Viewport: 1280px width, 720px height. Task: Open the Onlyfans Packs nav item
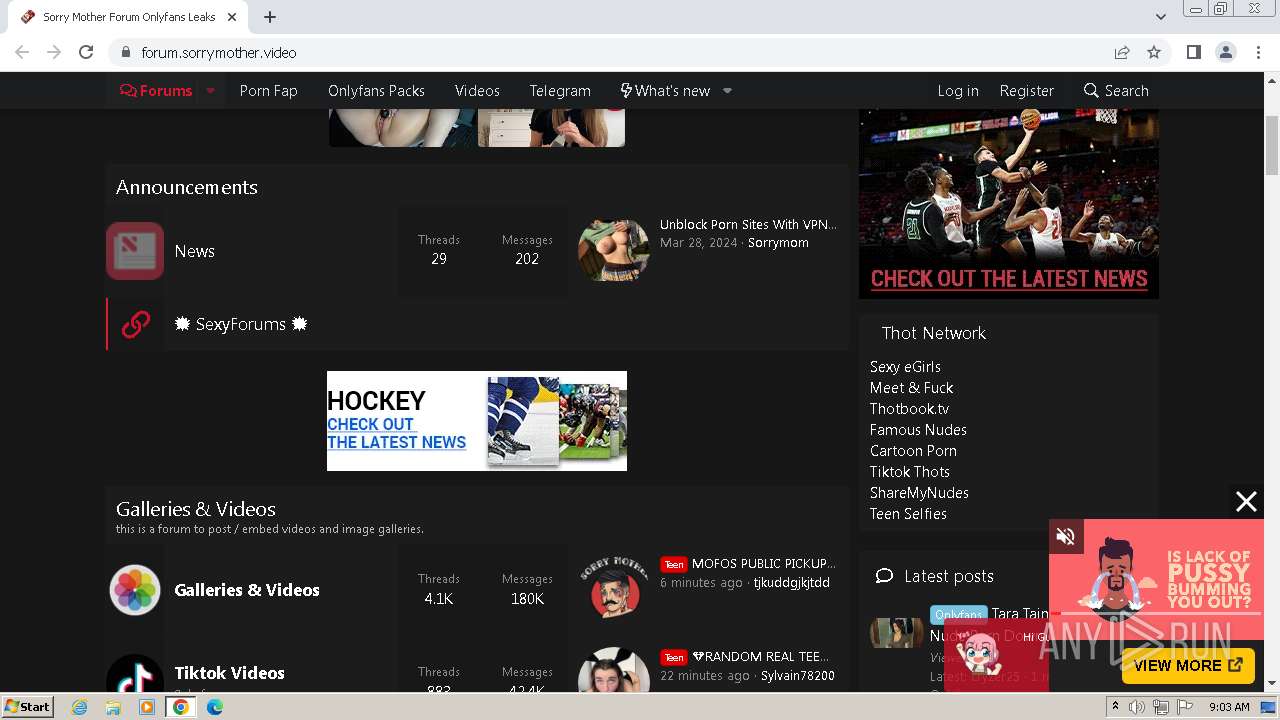coord(376,90)
